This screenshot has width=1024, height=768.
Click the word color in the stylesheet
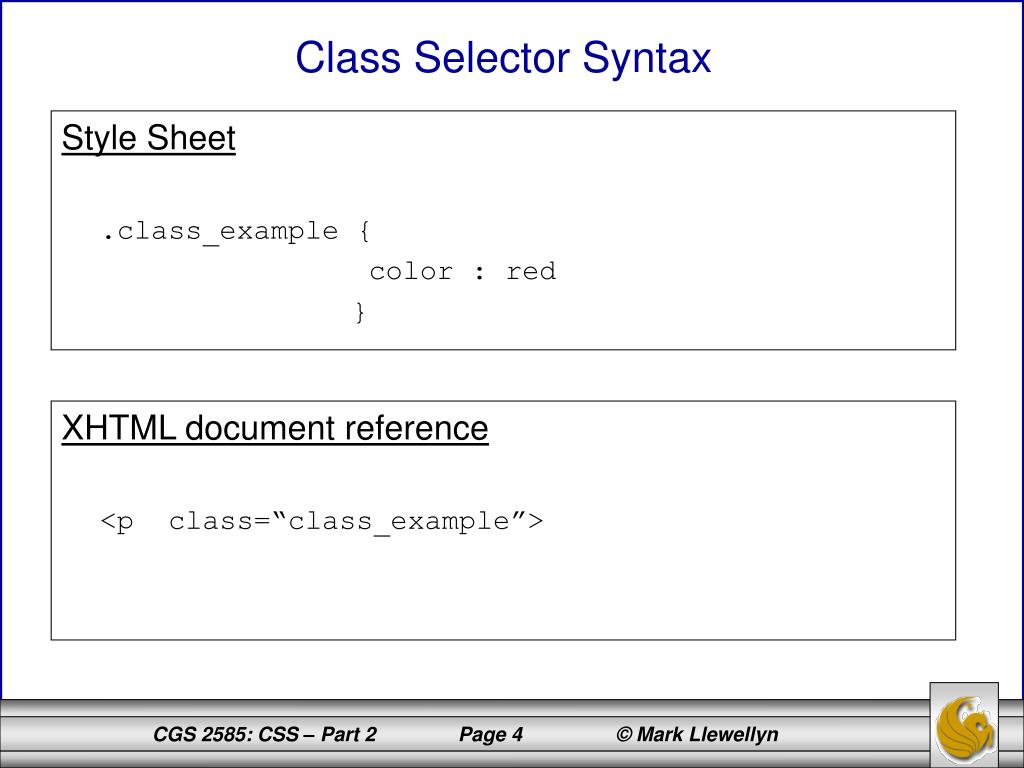point(411,272)
